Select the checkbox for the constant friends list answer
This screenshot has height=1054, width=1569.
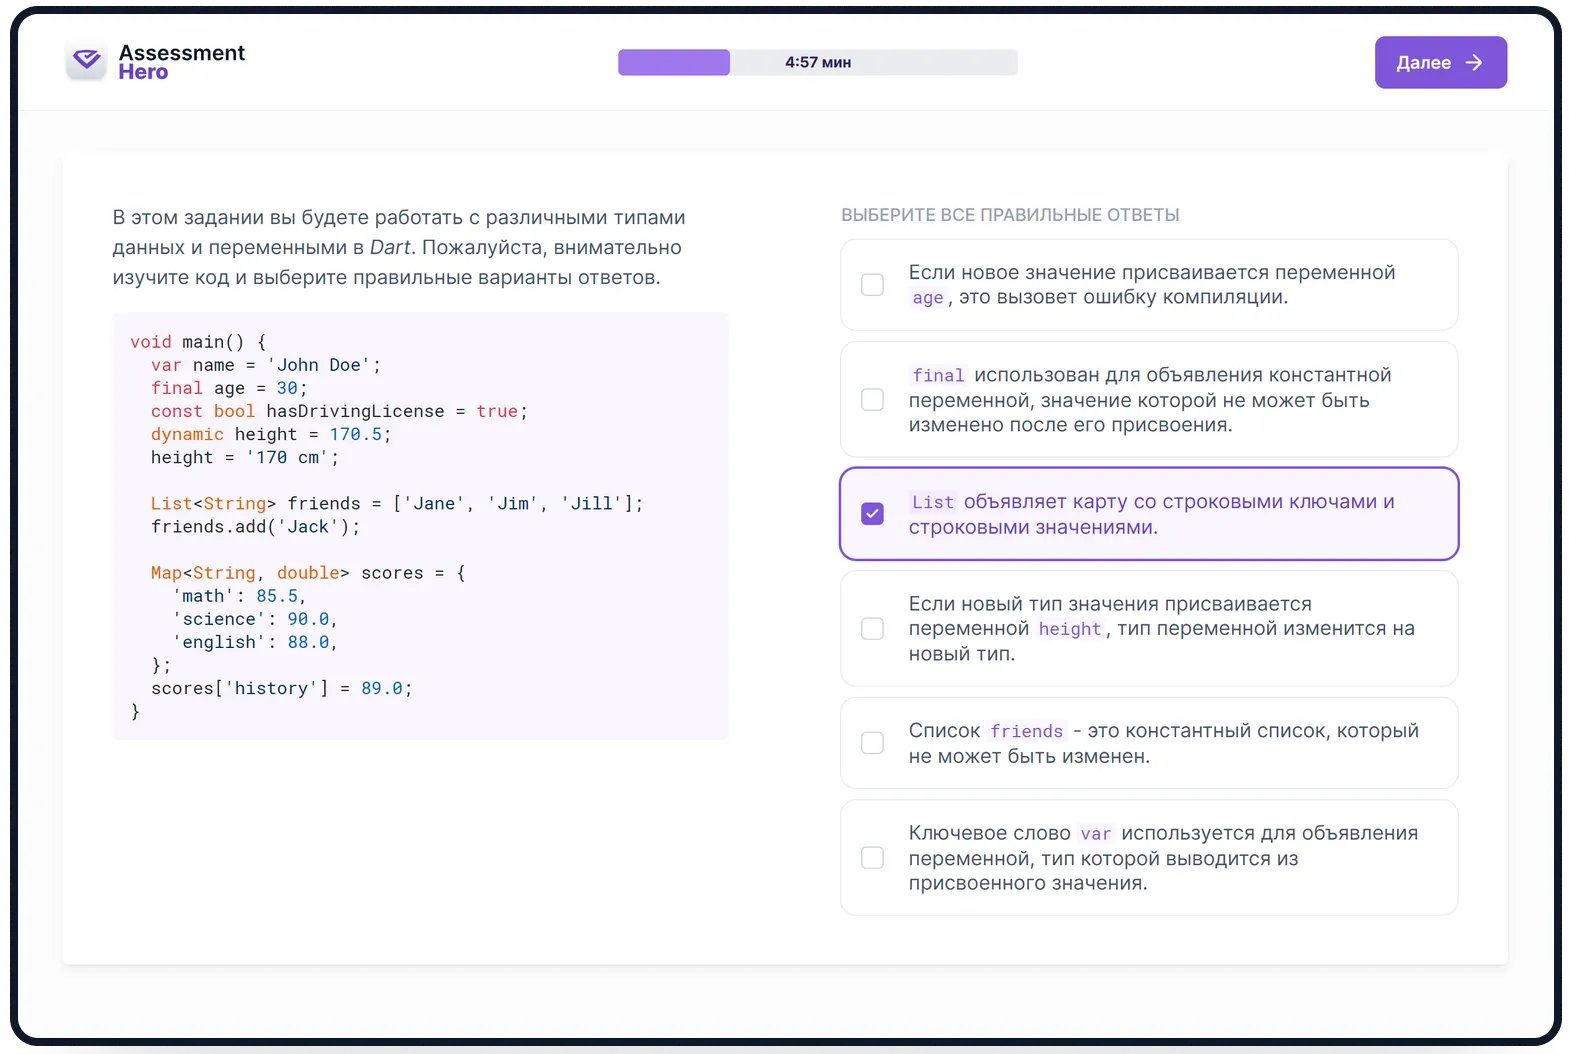point(872,743)
